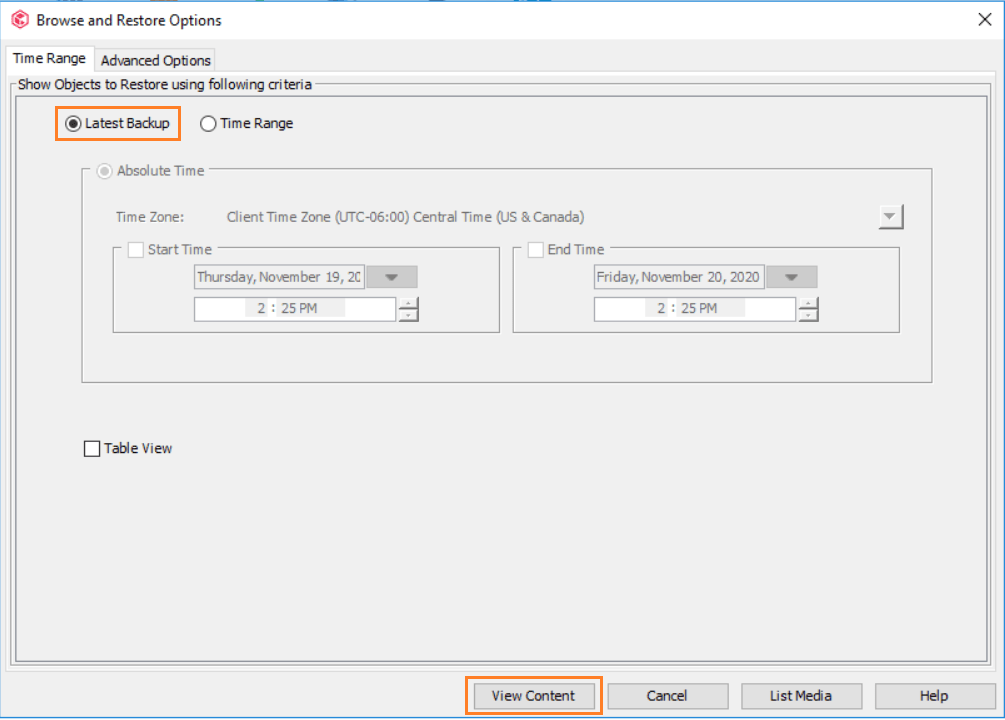Select the Latest Backup radio button
This screenshot has width=1005, height=720.
(x=73, y=124)
